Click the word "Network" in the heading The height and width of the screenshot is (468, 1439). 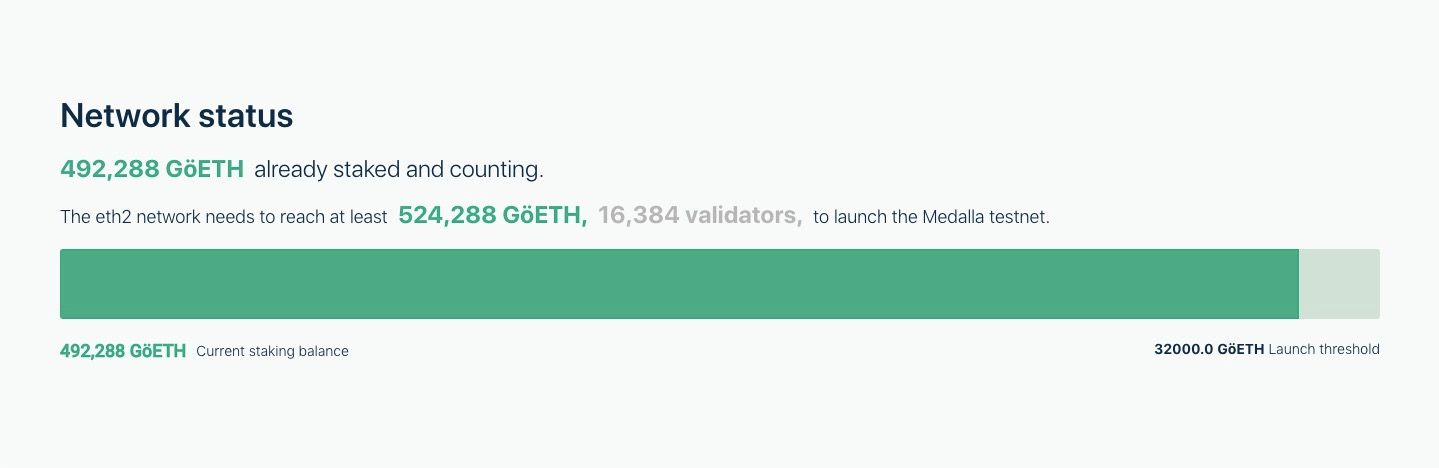pos(124,116)
